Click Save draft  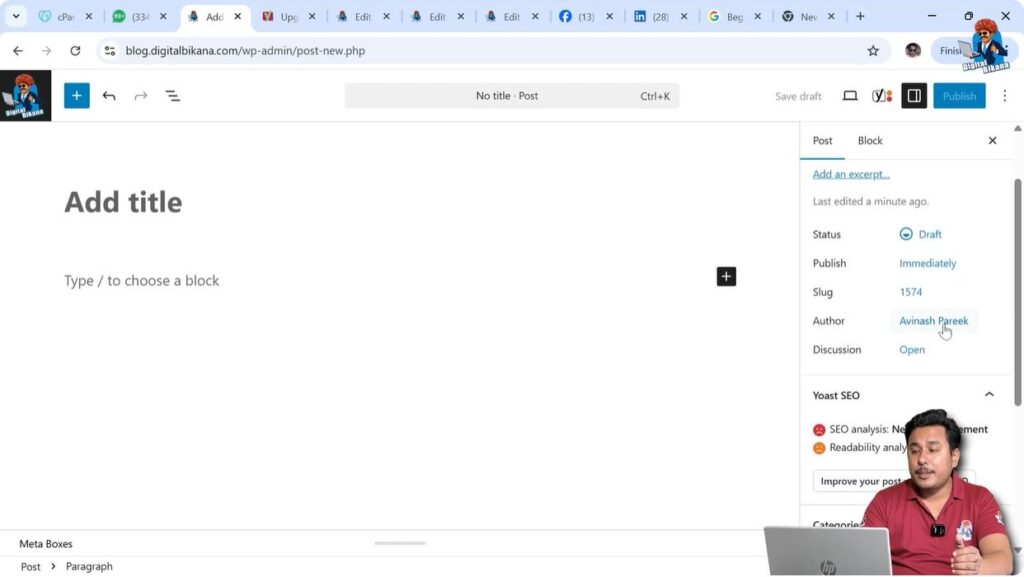click(797, 95)
